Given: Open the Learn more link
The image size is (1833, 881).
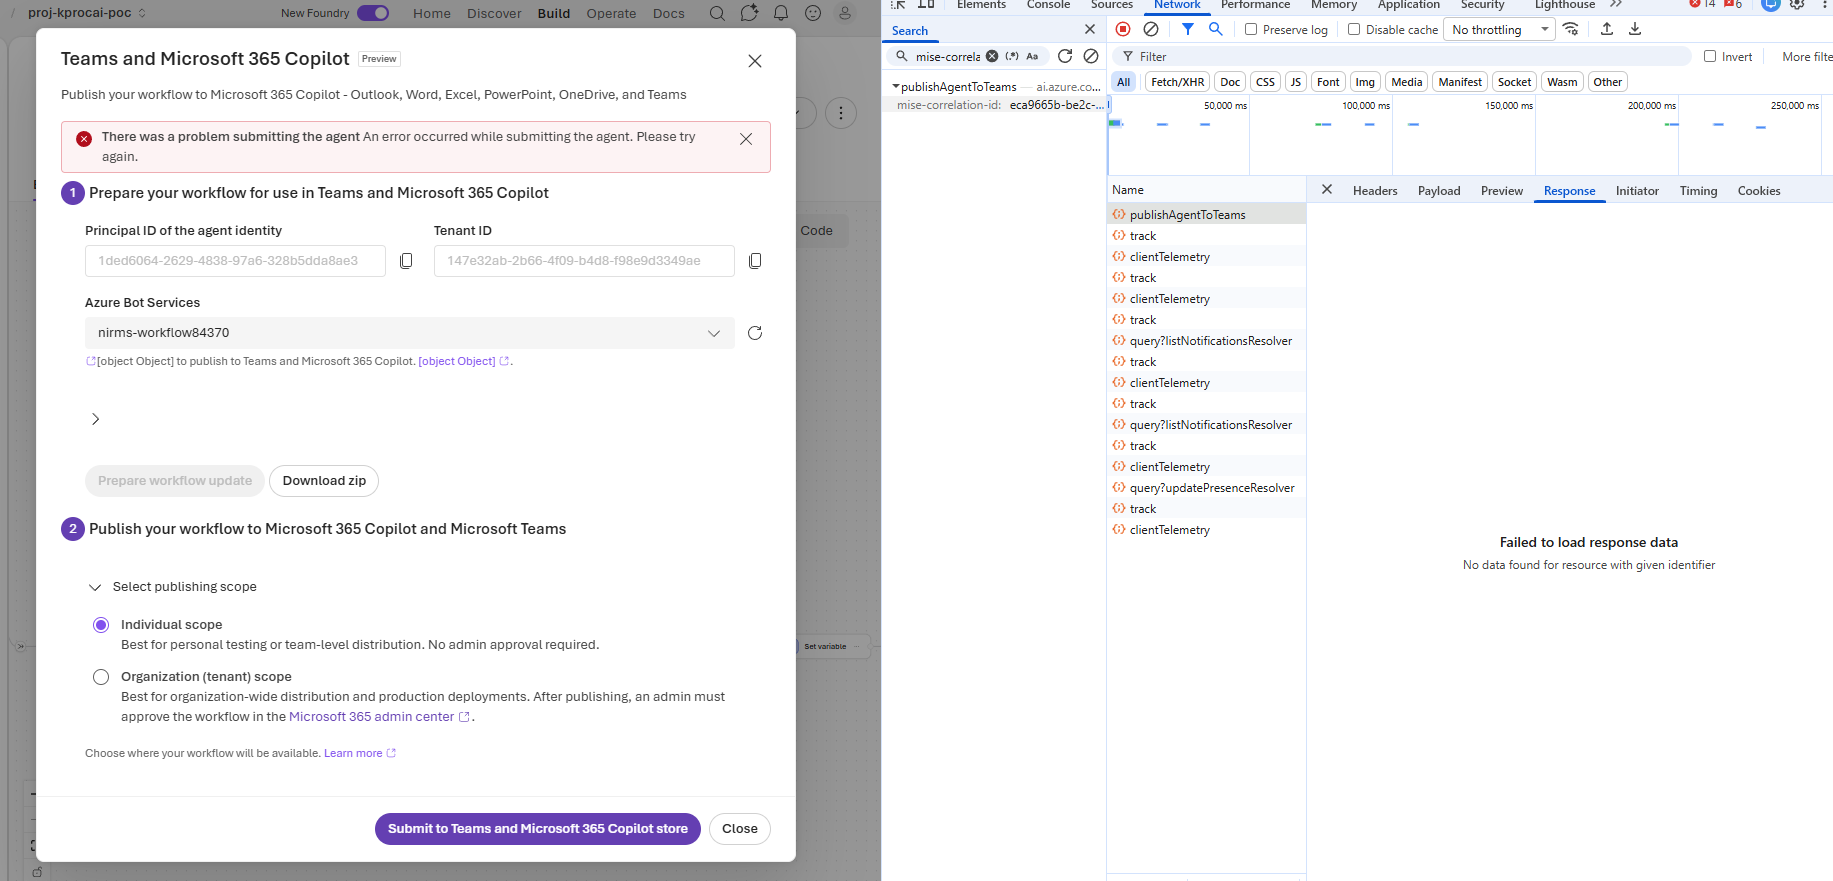Looking at the screenshot, I should point(359,753).
